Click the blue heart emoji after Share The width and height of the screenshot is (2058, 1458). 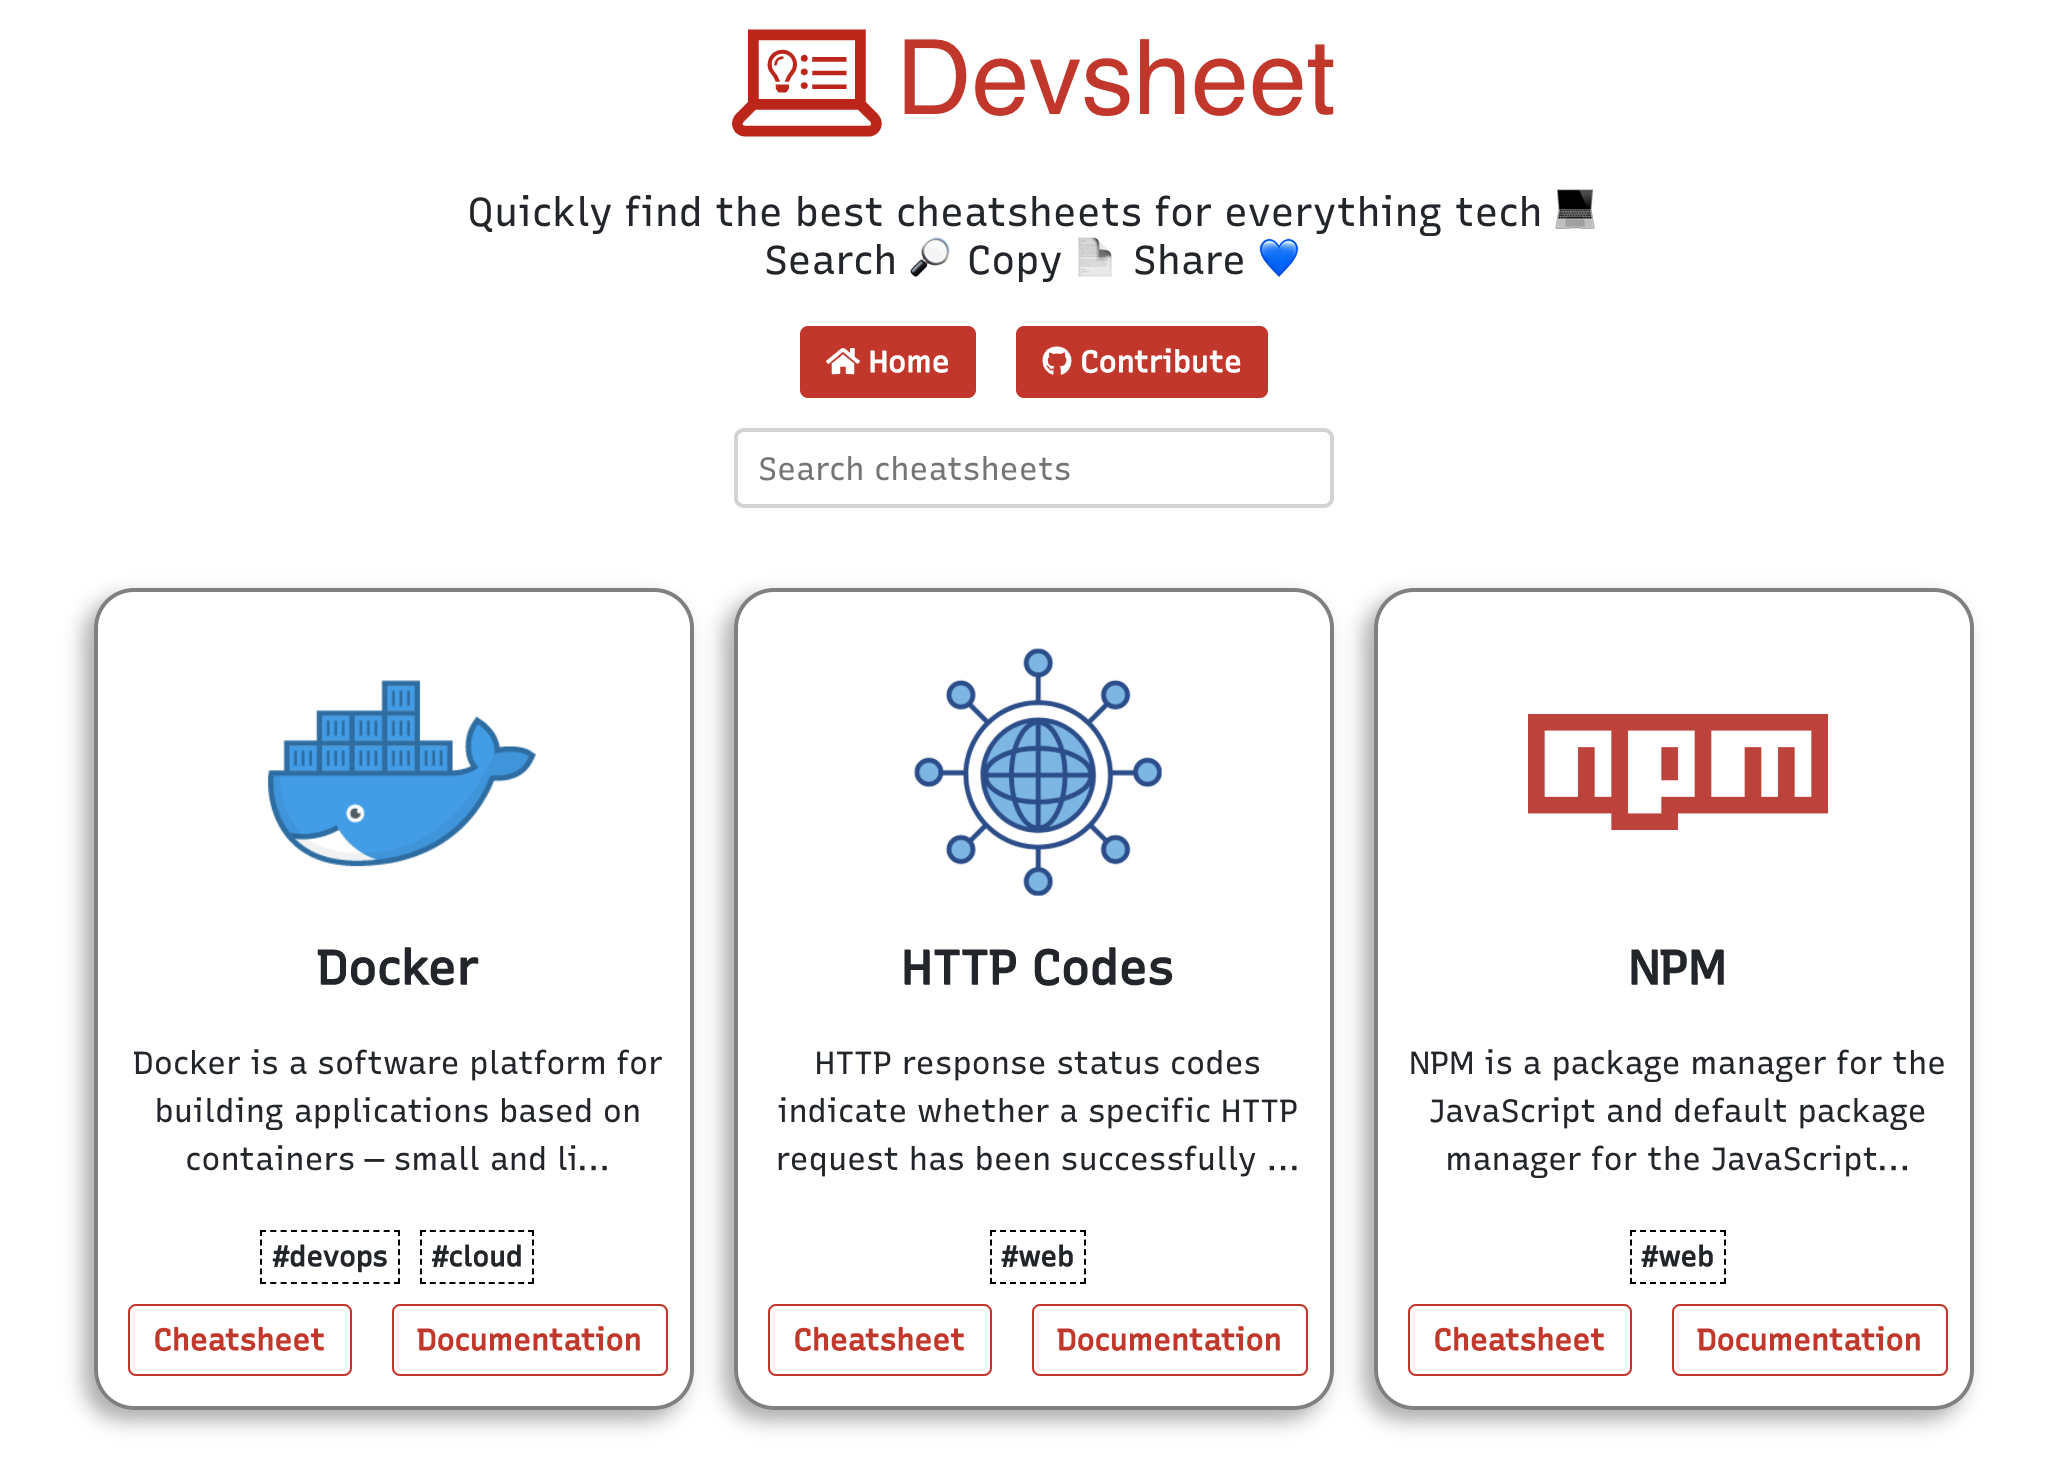[1279, 259]
